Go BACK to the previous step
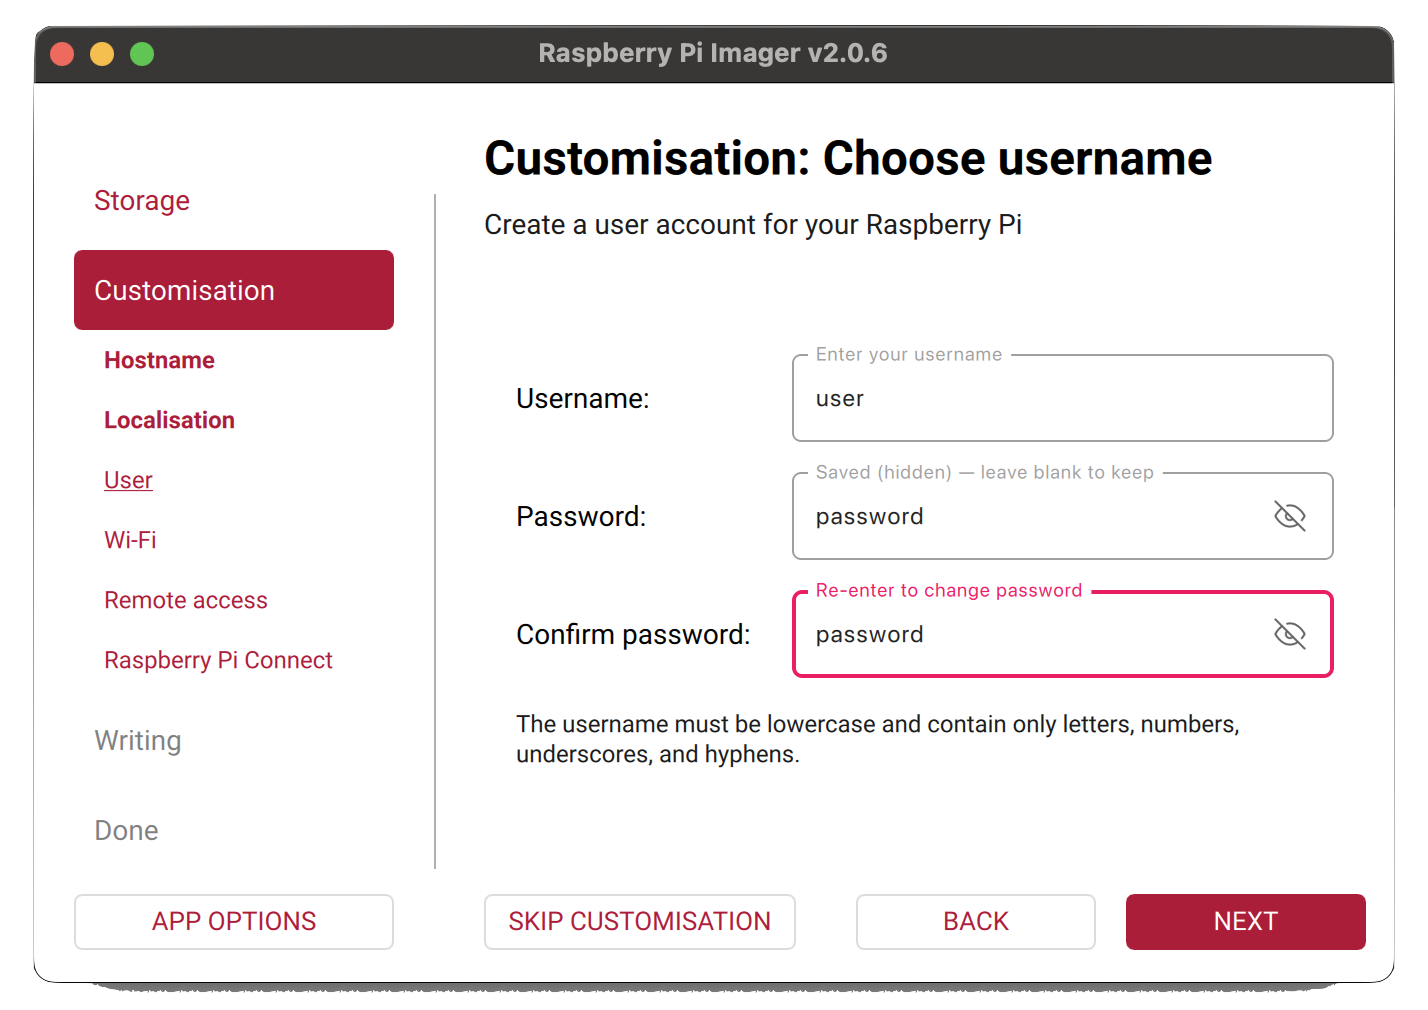 click(975, 921)
